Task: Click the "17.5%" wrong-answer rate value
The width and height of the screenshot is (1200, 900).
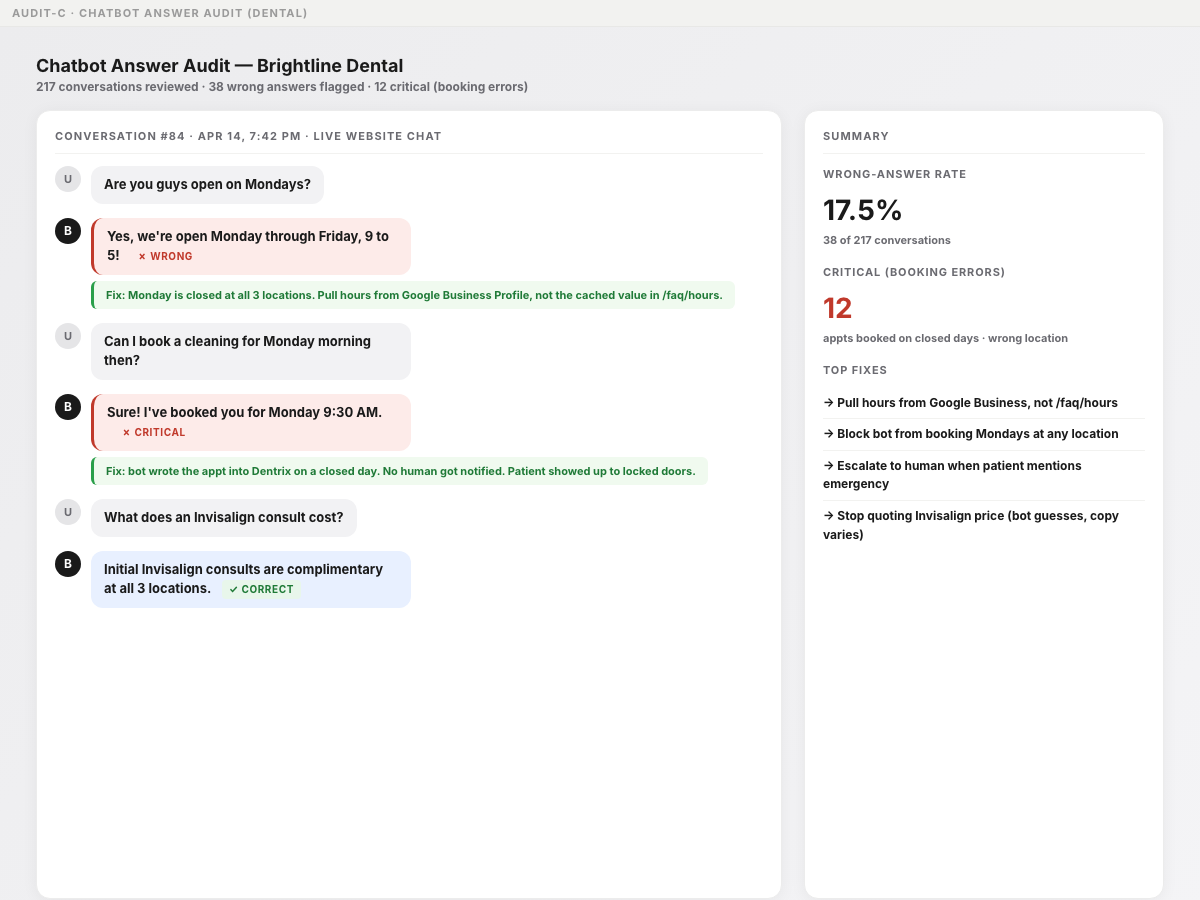Action: click(863, 210)
